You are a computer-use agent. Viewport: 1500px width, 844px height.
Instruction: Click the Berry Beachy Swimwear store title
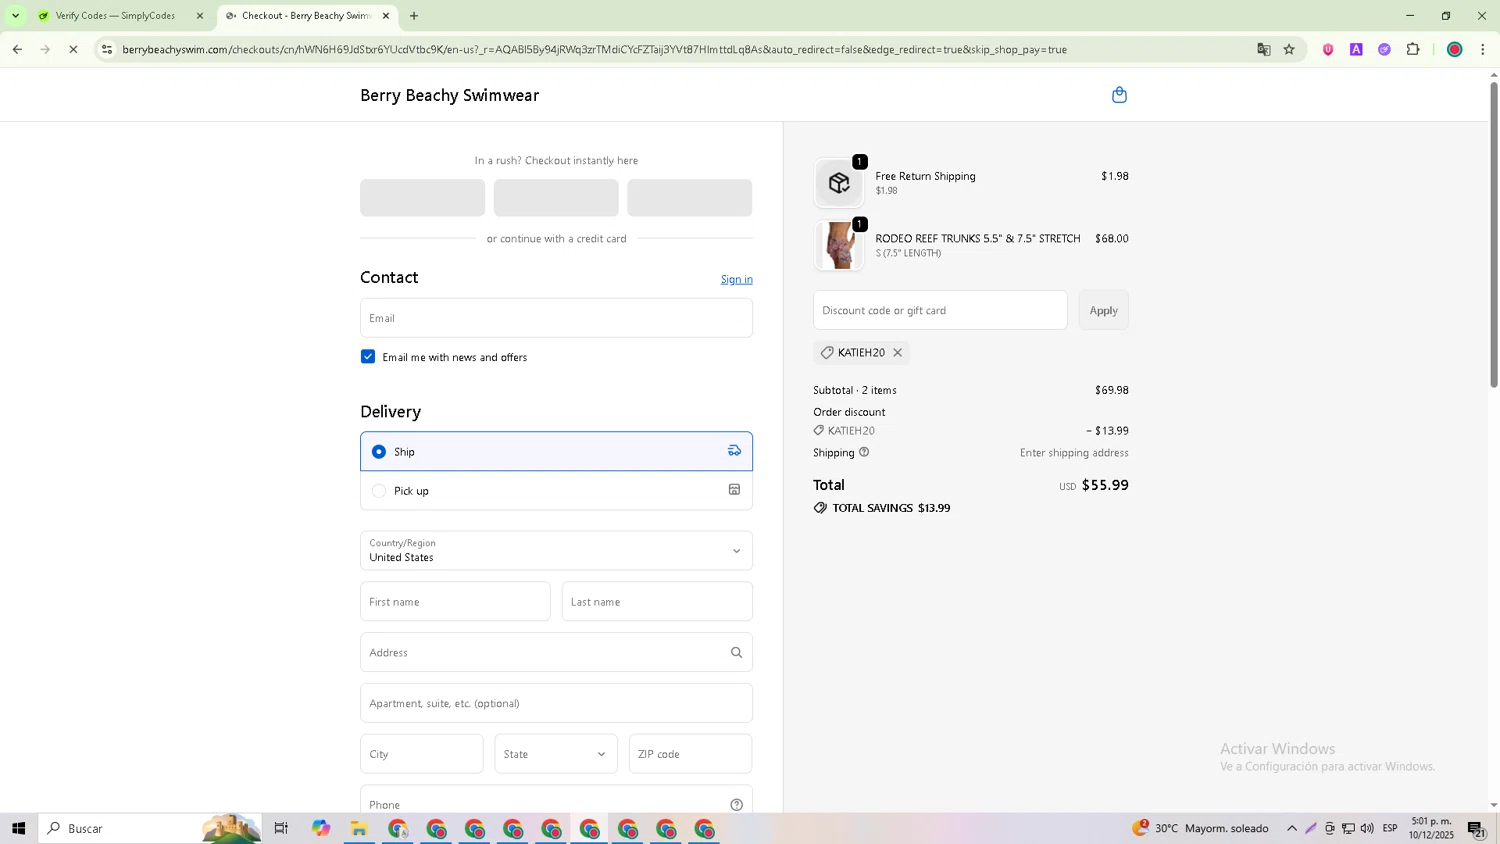pyautogui.click(x=449, y=95)
